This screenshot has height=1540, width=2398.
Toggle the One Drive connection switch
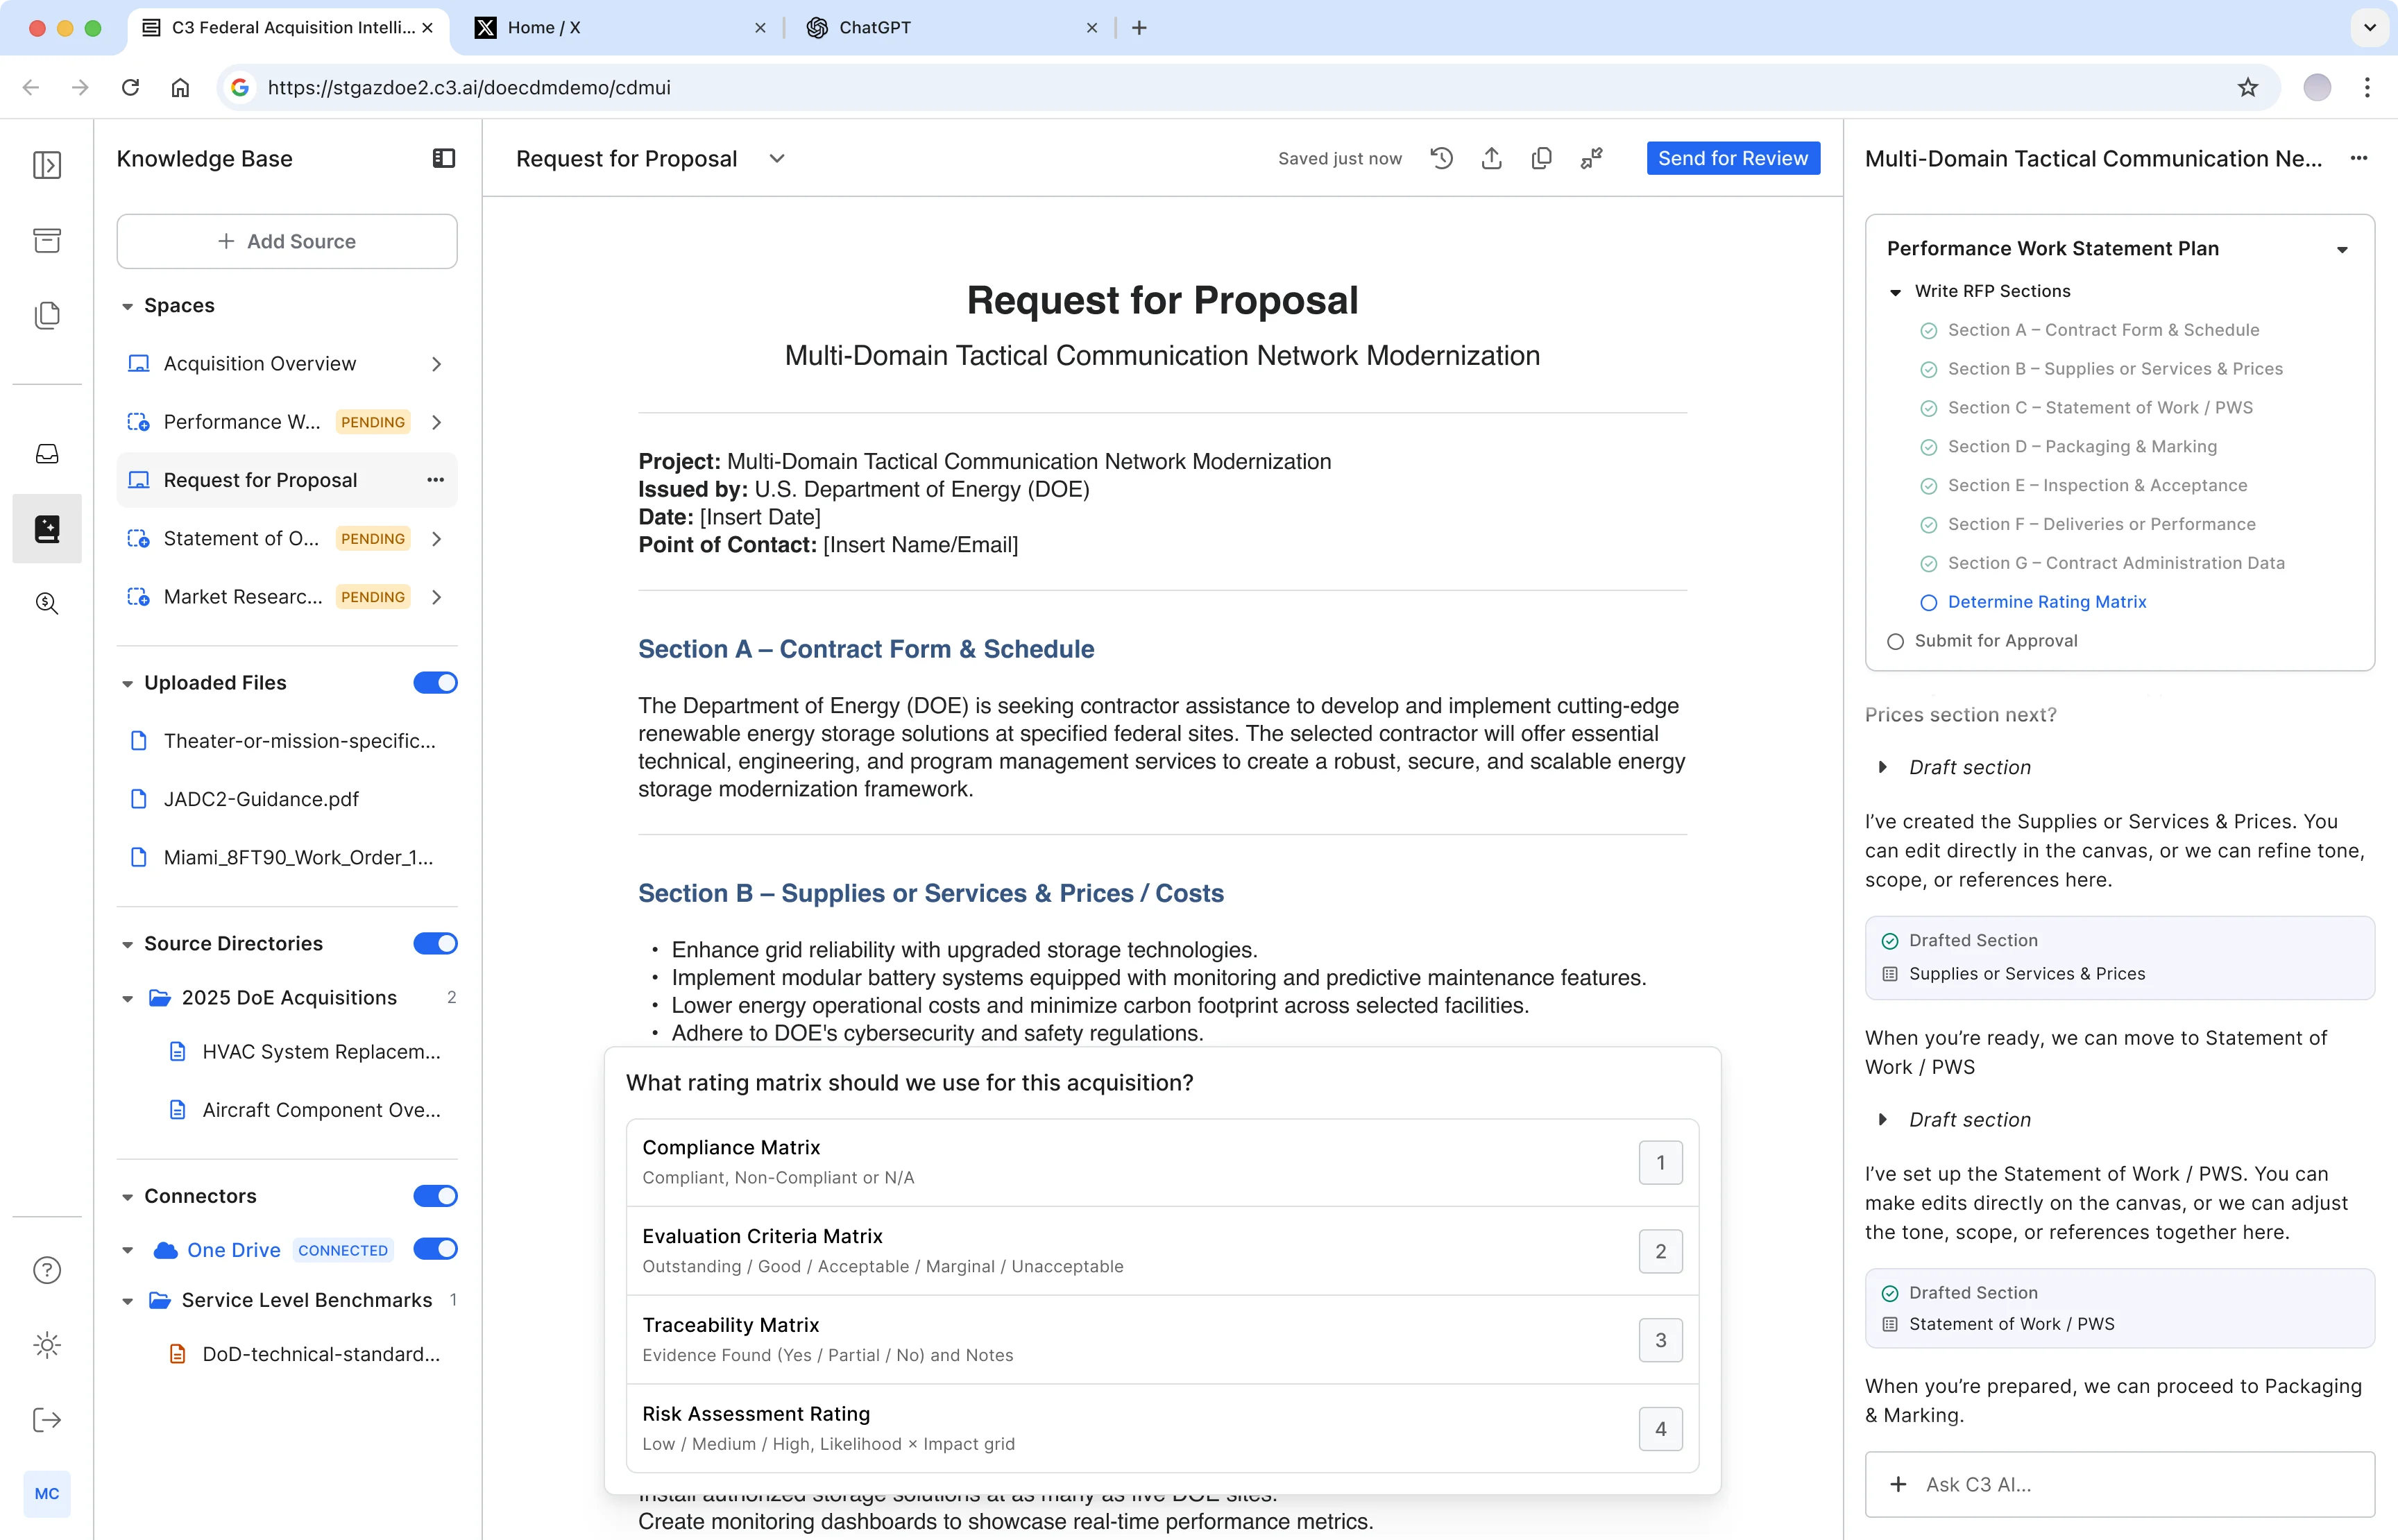[435, 1249]
